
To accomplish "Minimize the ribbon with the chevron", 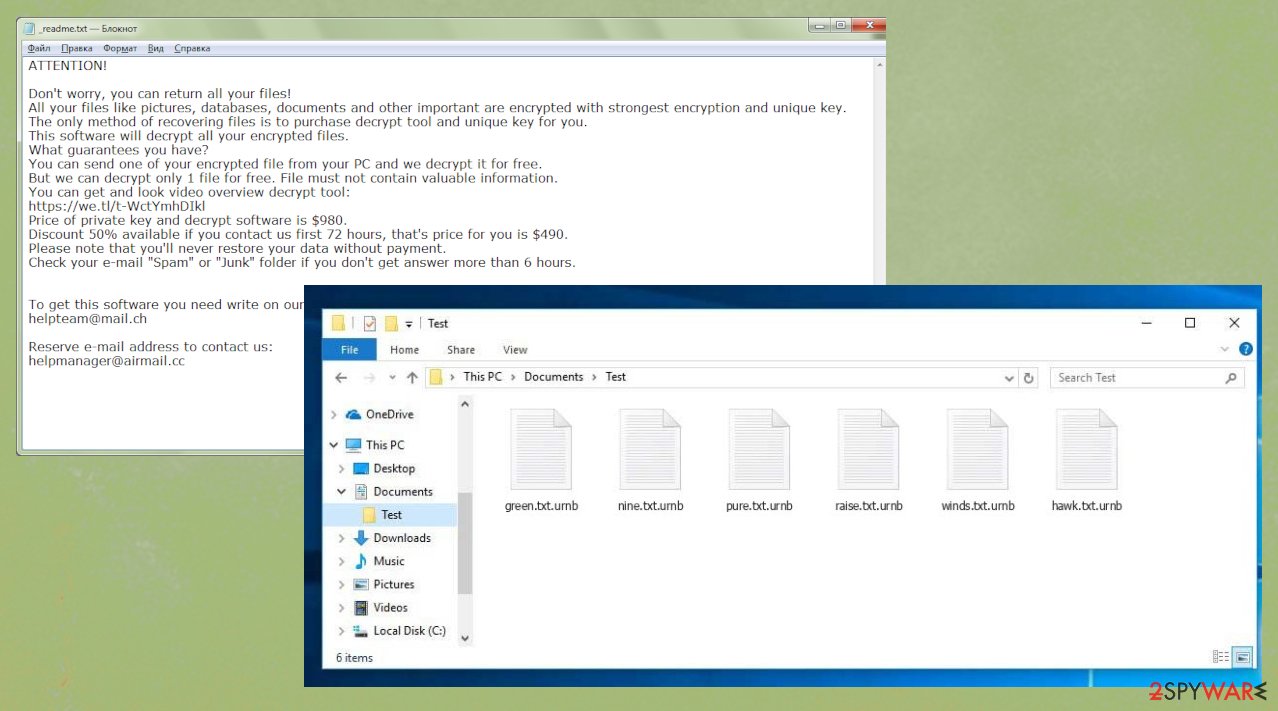I will coord(1224,349).
